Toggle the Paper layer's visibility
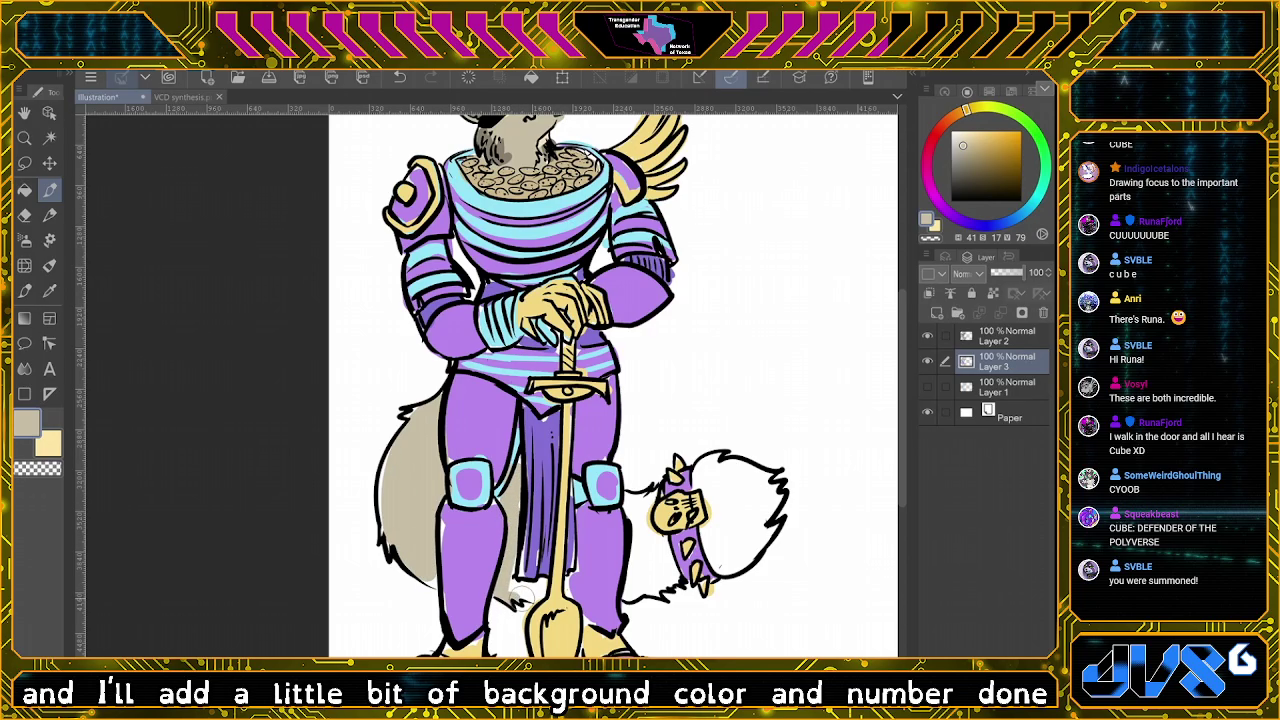1280x720 pixels. [926, 411]
